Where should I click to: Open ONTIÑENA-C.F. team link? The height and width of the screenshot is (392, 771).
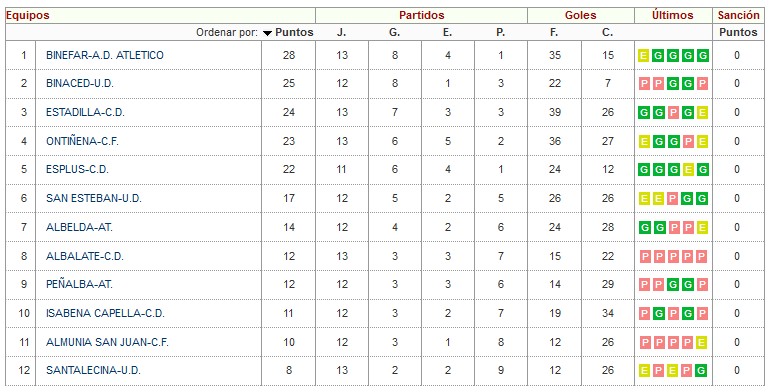point(82,141)
